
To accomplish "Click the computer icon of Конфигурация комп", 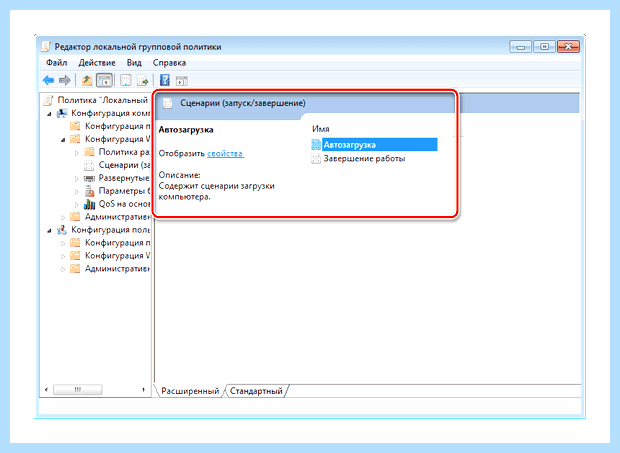I will 62,113.
